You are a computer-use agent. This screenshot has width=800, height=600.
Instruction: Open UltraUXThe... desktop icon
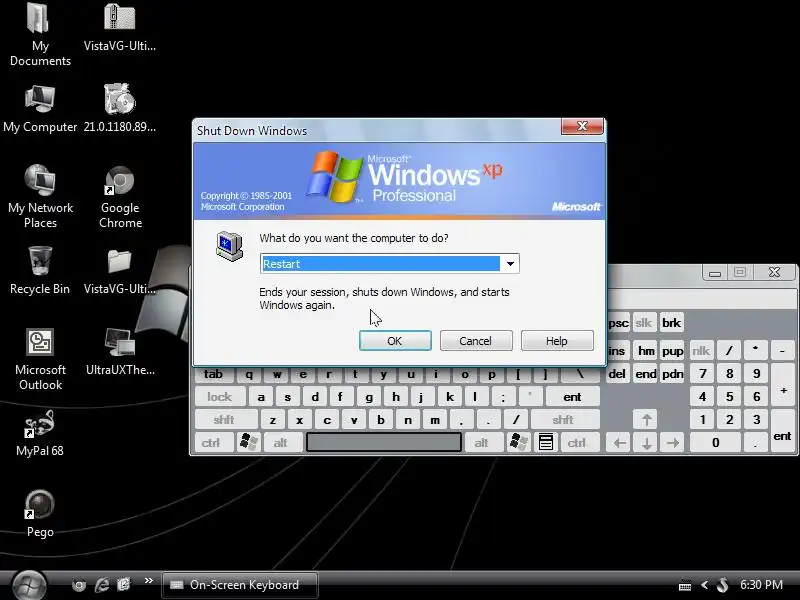(x=119, y=352)
